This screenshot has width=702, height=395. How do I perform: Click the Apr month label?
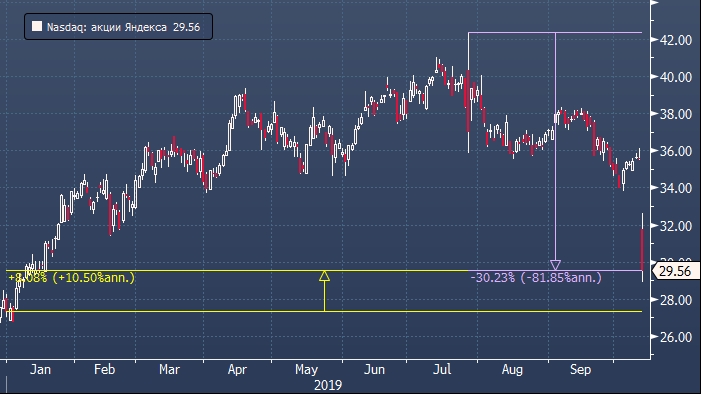[237, 370]
